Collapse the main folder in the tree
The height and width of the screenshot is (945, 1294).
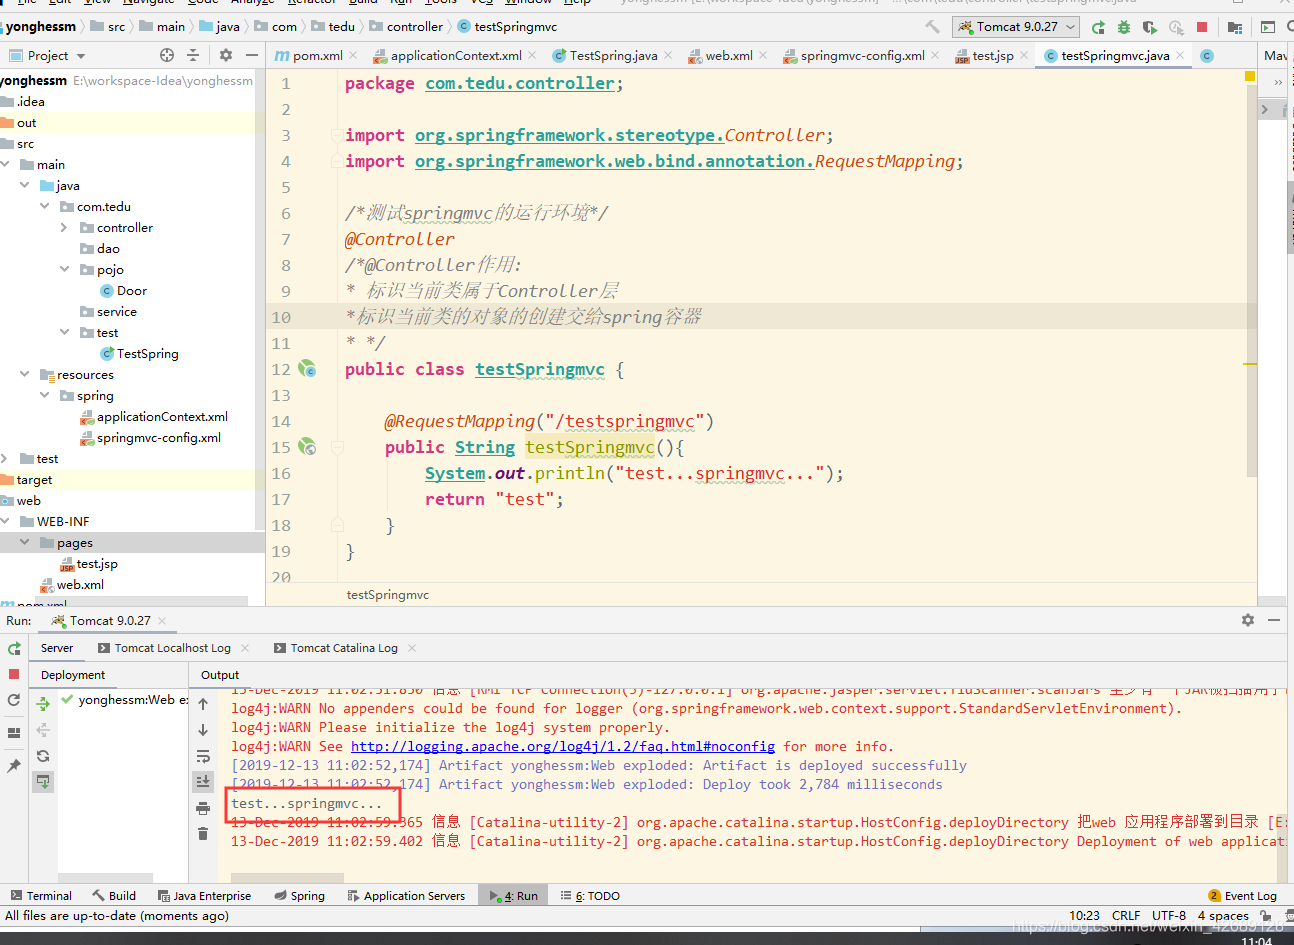pos(6,164)
